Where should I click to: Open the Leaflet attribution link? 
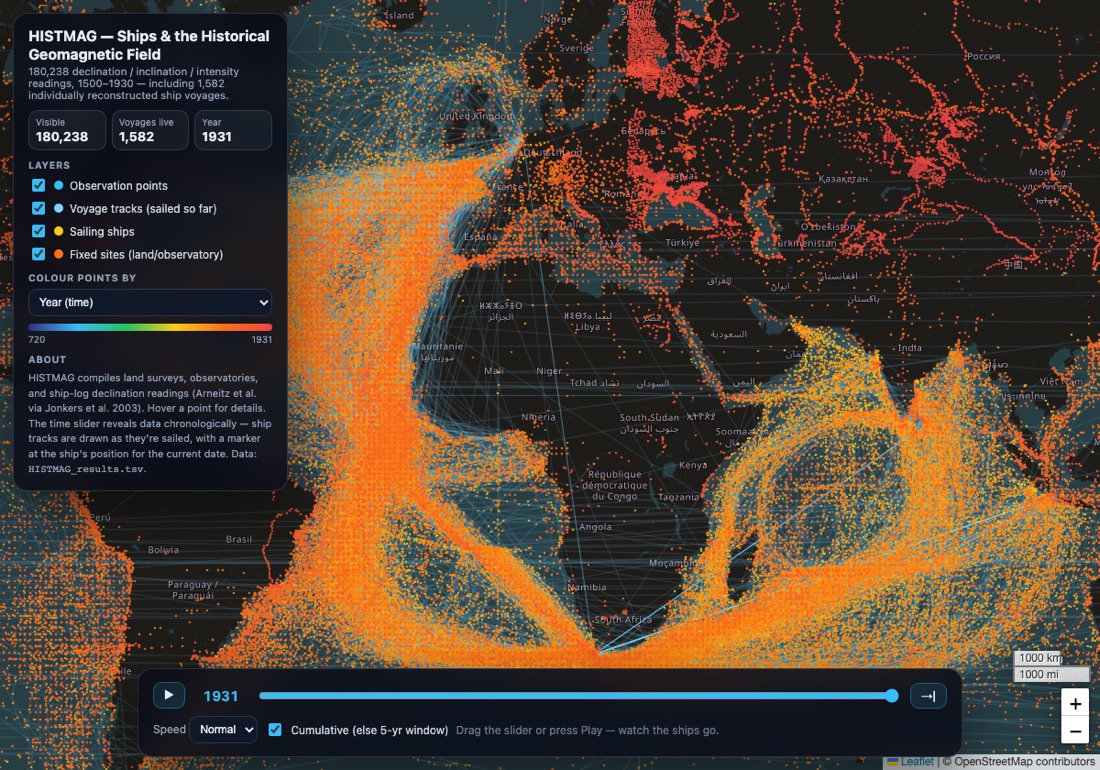coord(917,762)
